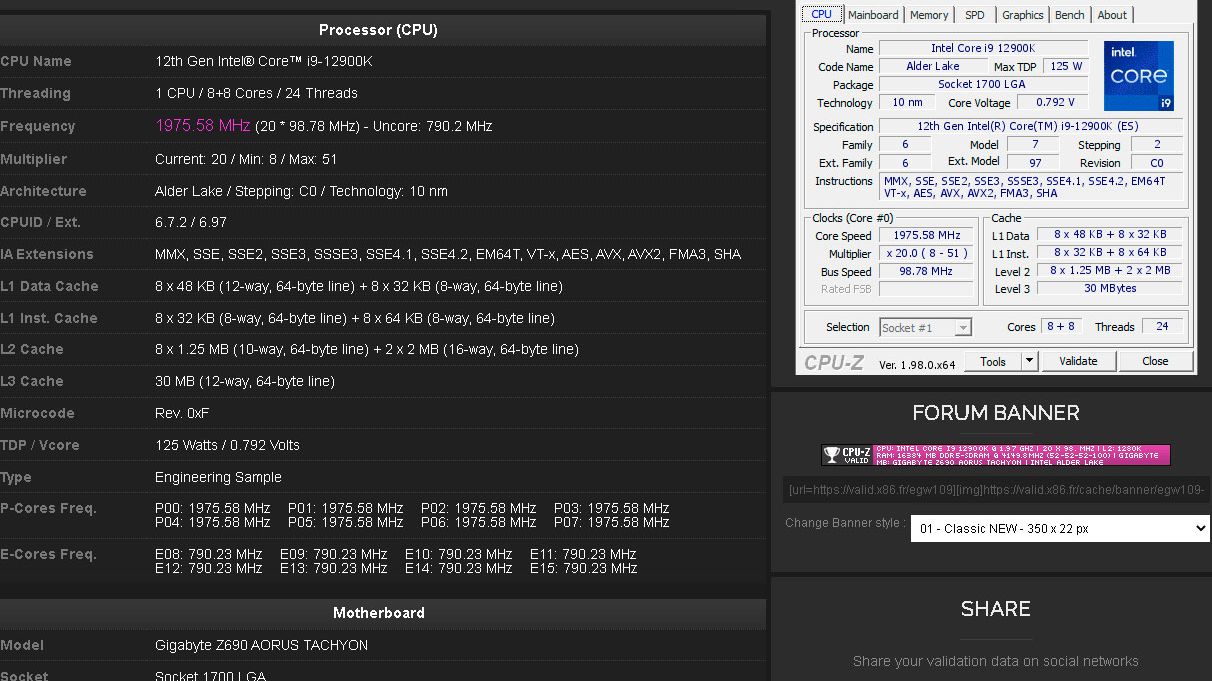
Task: Click the Architecture Alder Lake value
Action: tap(301, 191)
